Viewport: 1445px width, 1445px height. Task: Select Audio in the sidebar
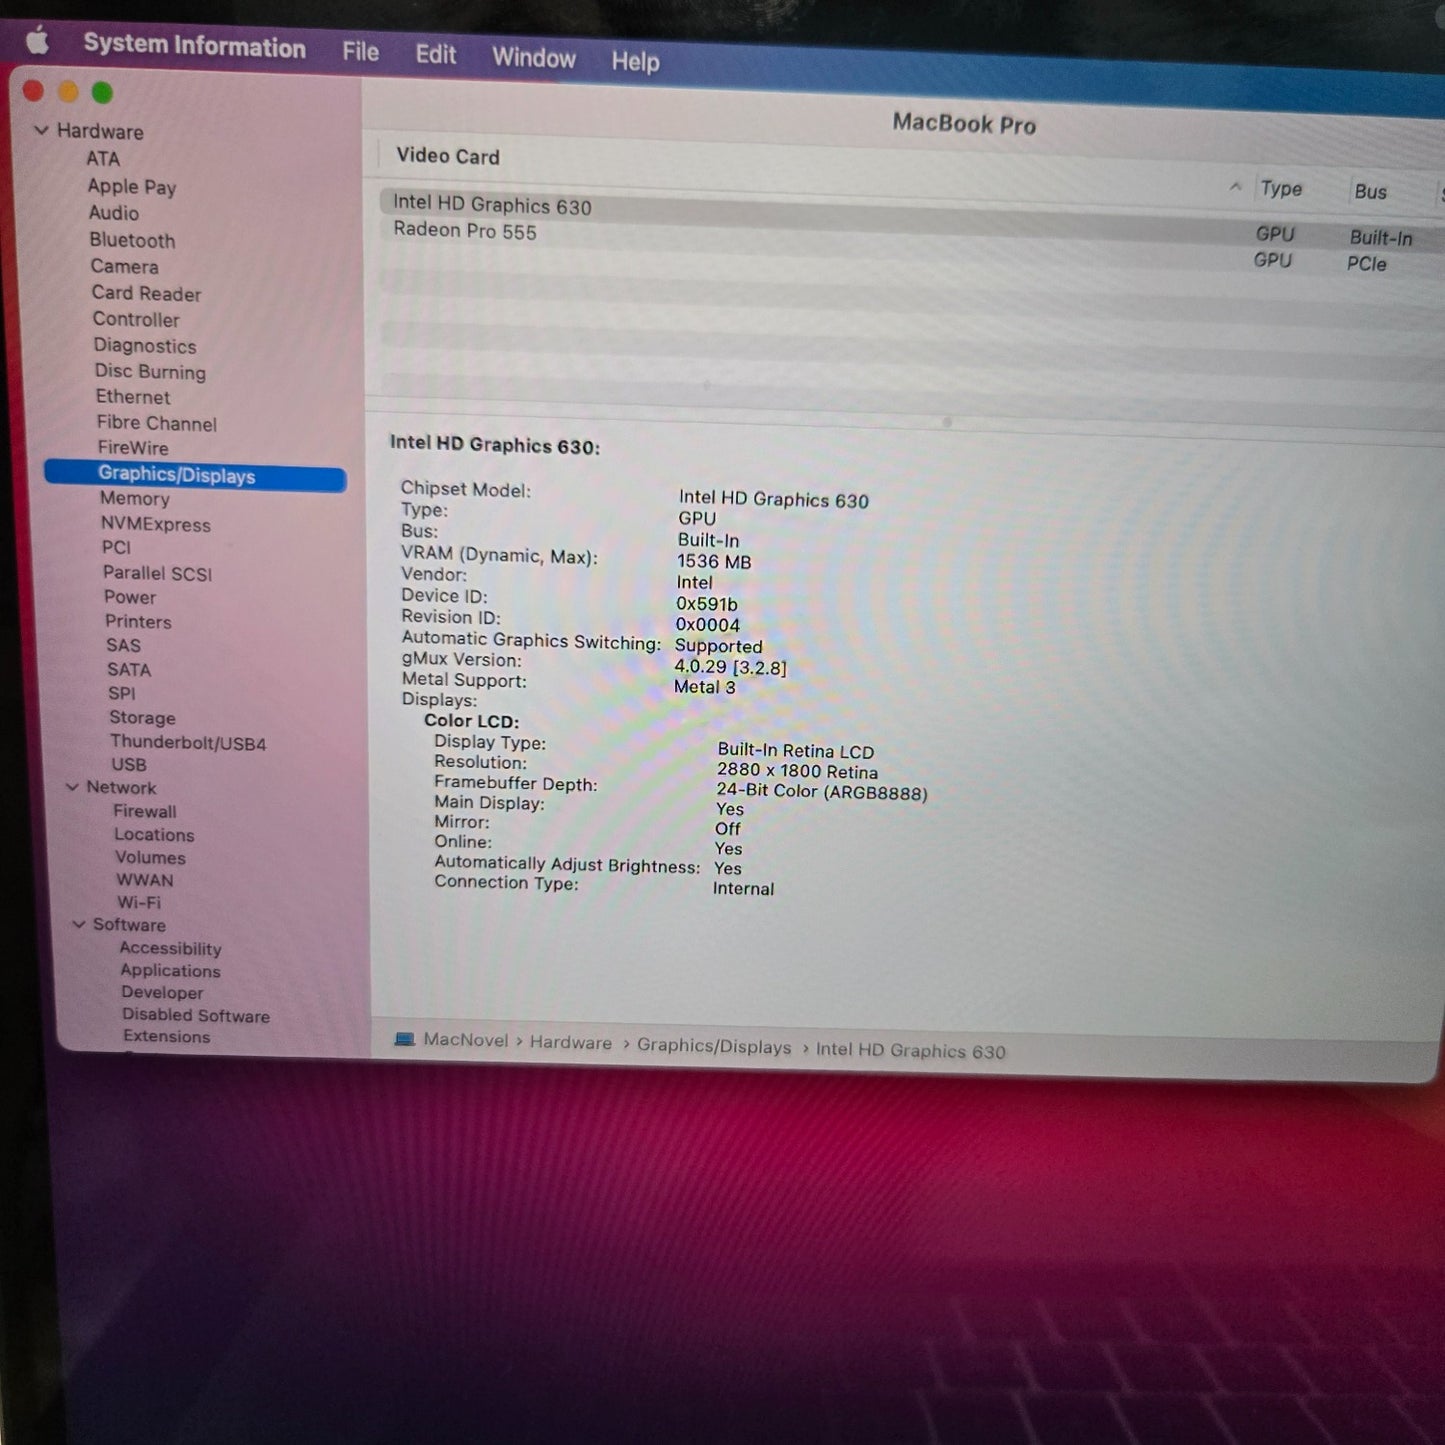(114, 213)
